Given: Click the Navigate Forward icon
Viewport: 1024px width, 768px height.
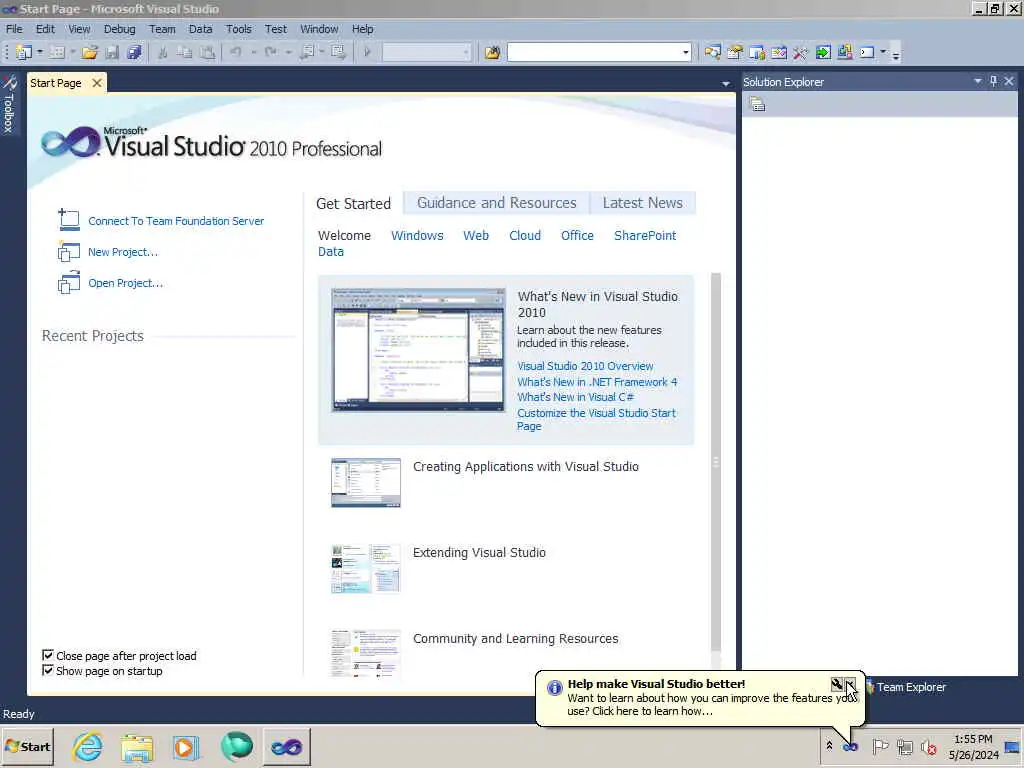Looking at the screenshot, I should (x=338, y=52).
